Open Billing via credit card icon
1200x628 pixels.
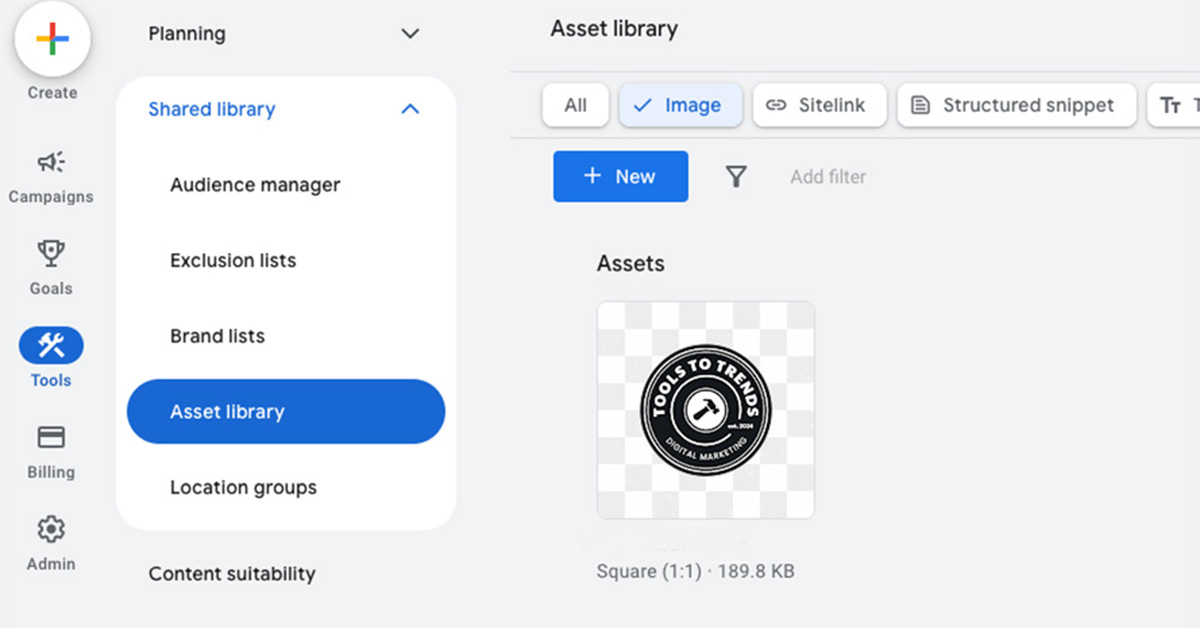(51, 437)
